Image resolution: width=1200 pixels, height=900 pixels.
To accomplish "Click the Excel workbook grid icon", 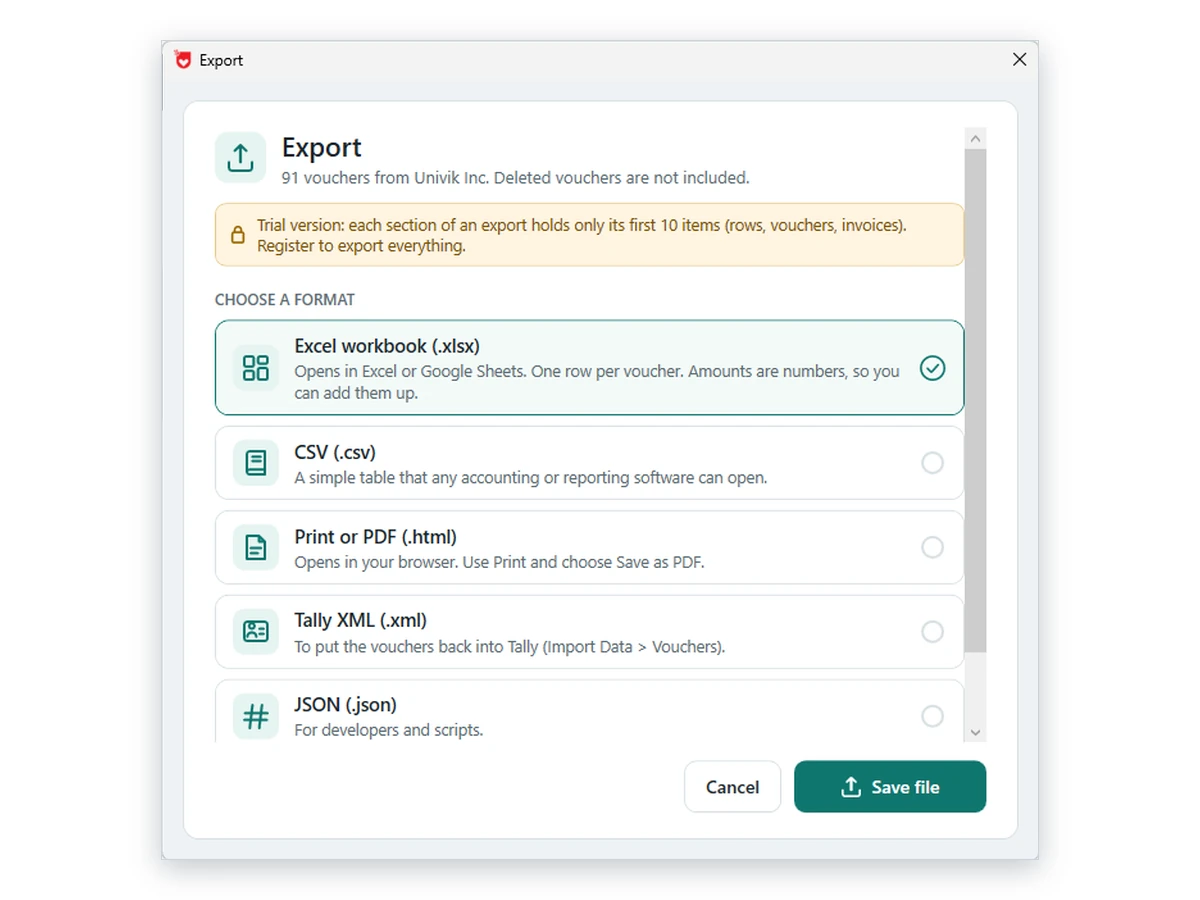I will tap(256, 368).
